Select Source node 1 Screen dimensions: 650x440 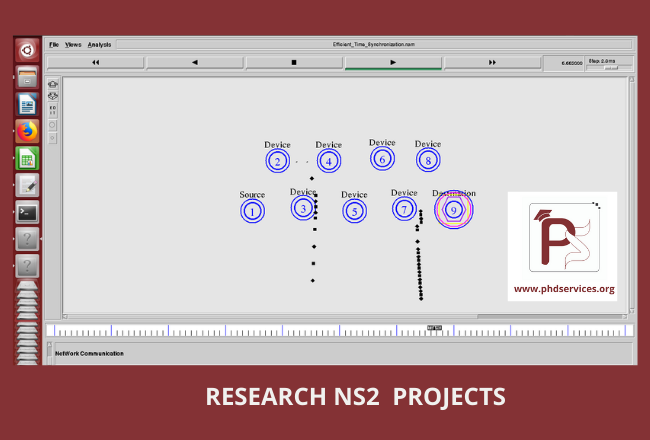coord(252,211)
